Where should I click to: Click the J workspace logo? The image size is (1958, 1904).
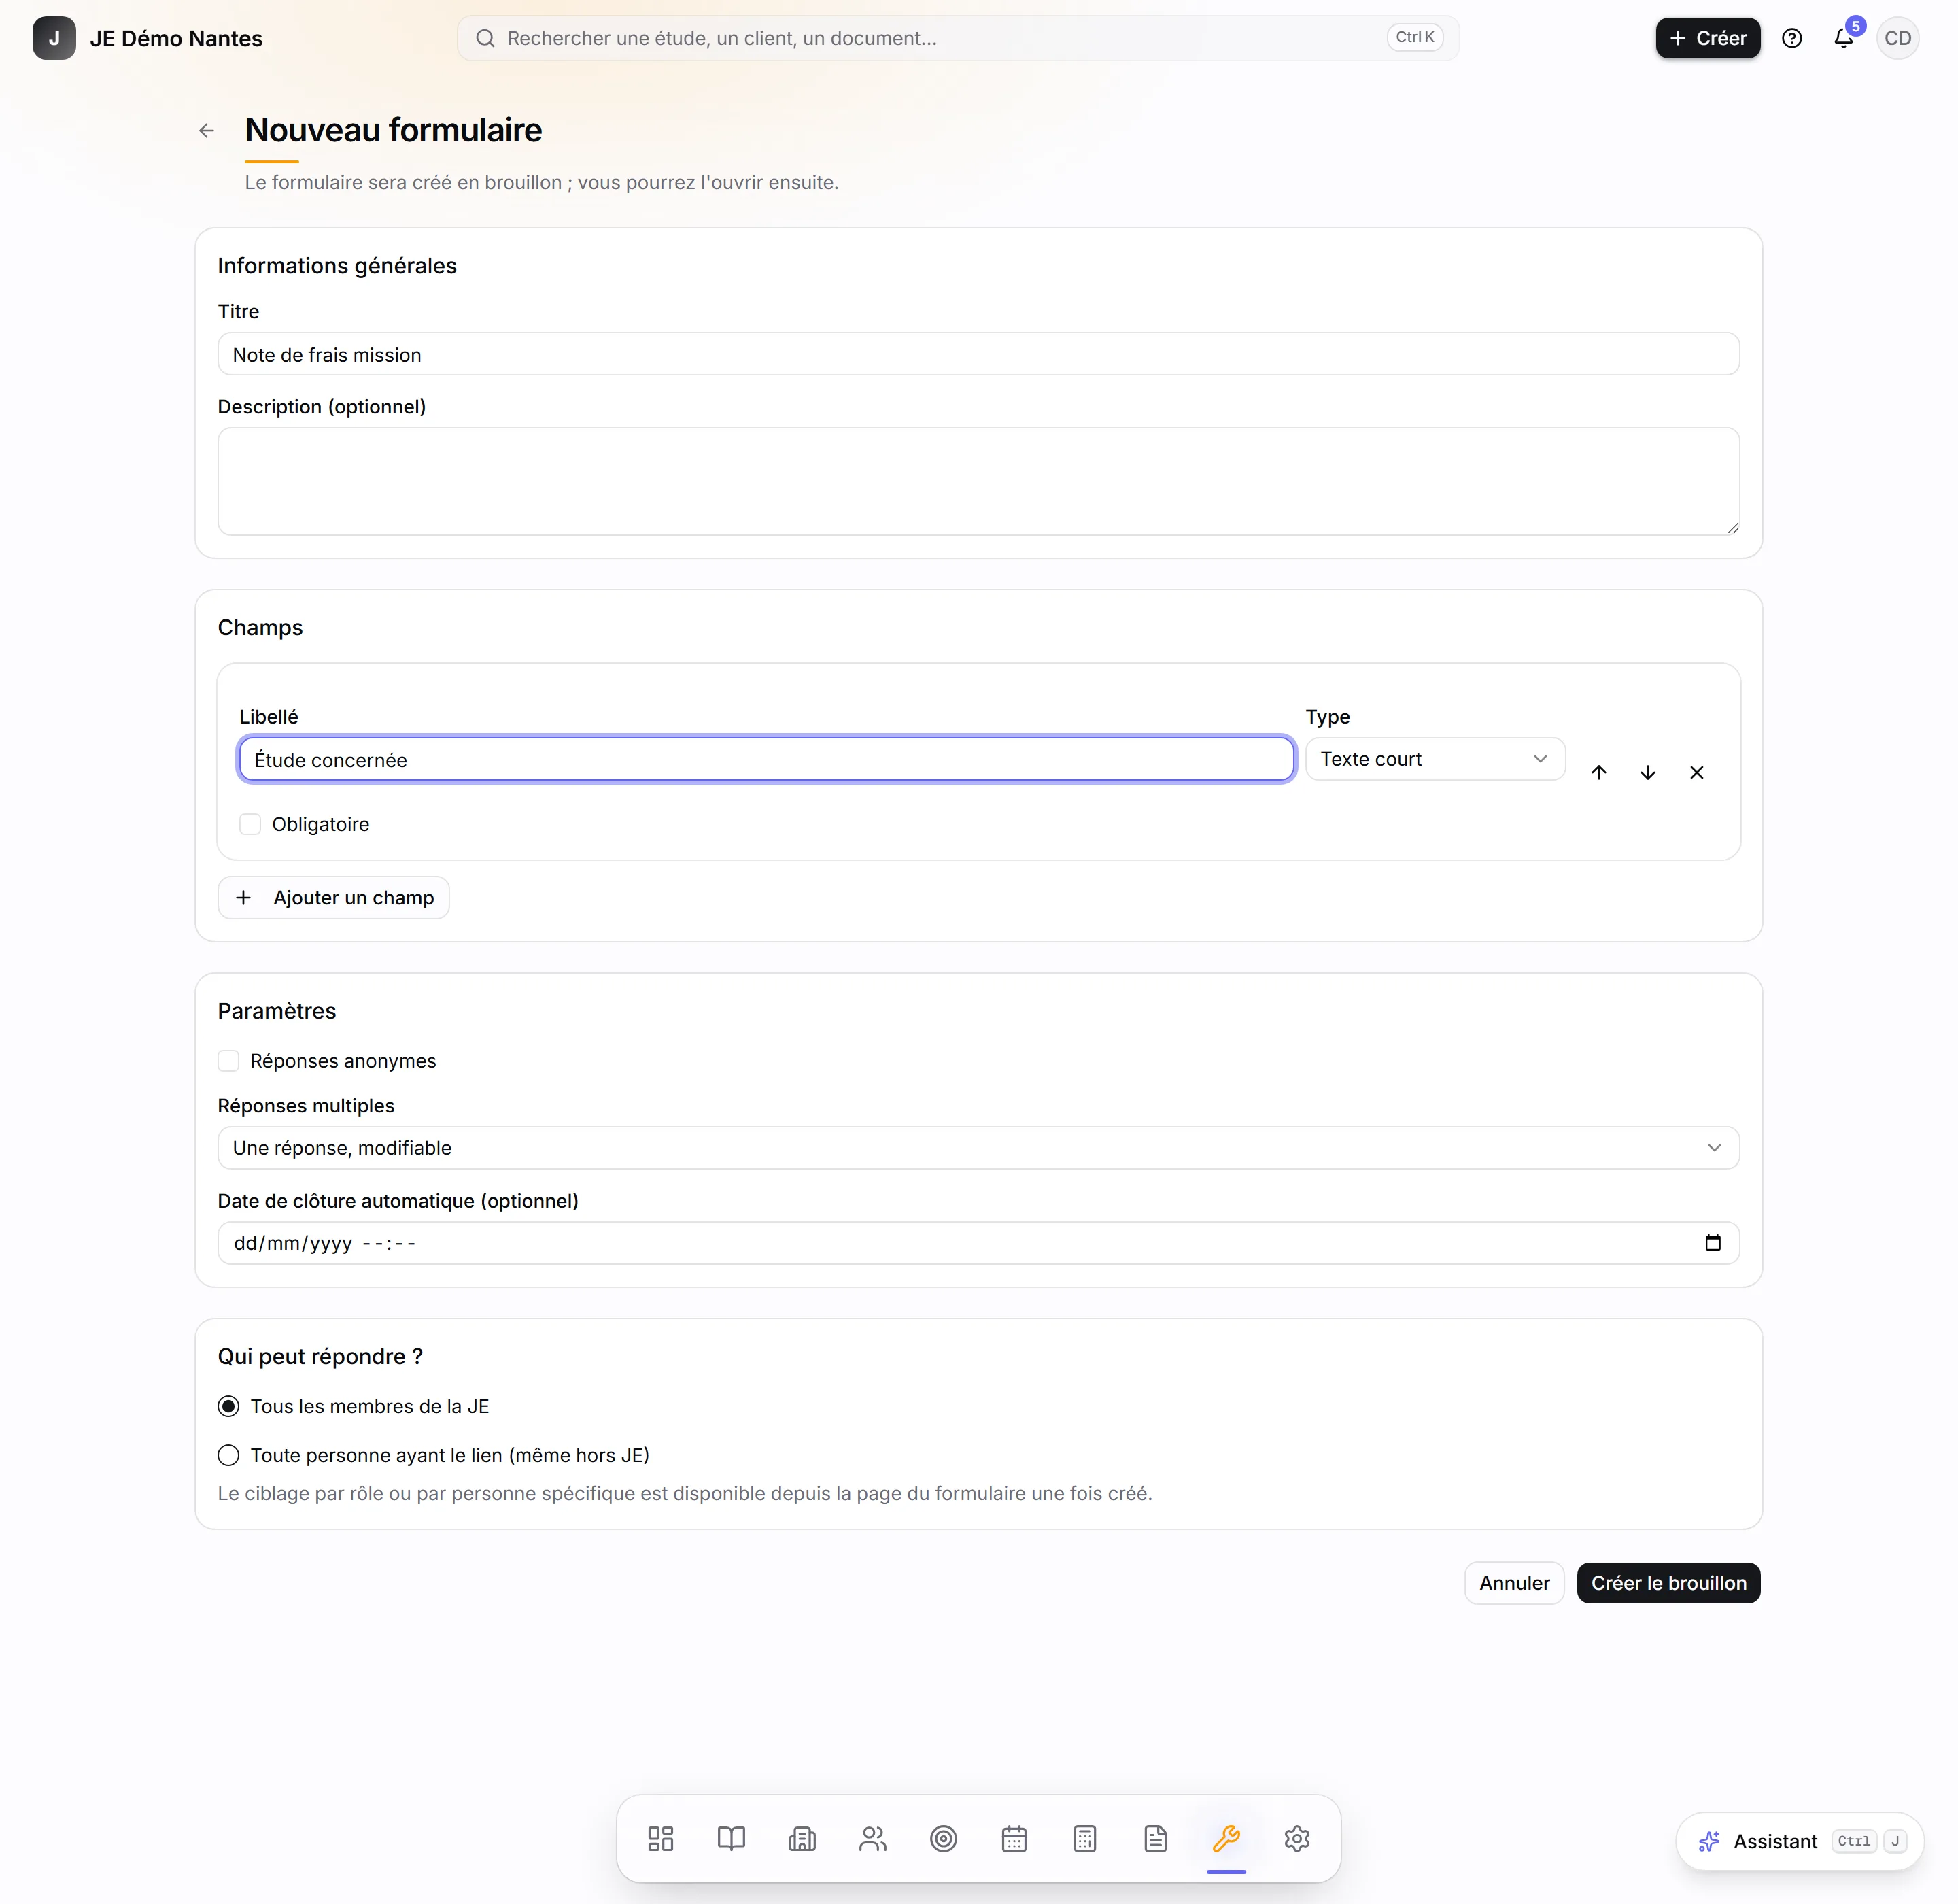[54, 38]
